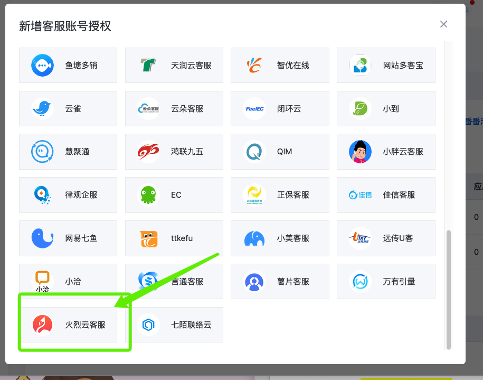Choose the green octopus EC card
The height and width of the screenshot is (381, 483).
(174, 195)
